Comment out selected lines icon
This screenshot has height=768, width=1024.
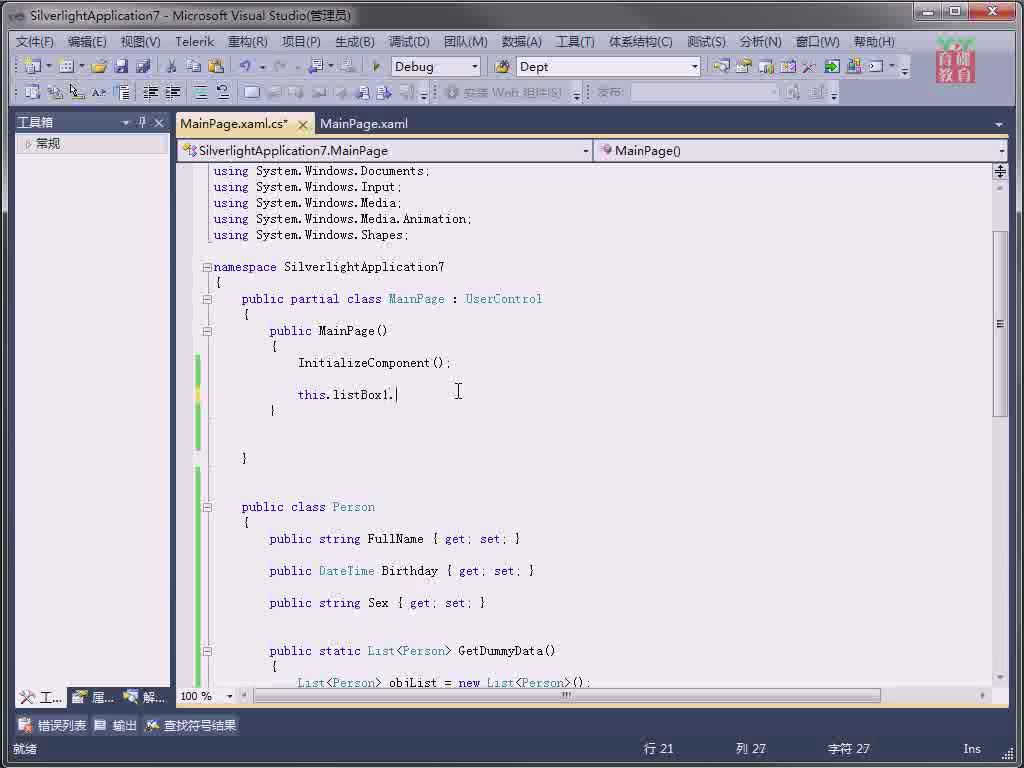(x=200, y=92)
